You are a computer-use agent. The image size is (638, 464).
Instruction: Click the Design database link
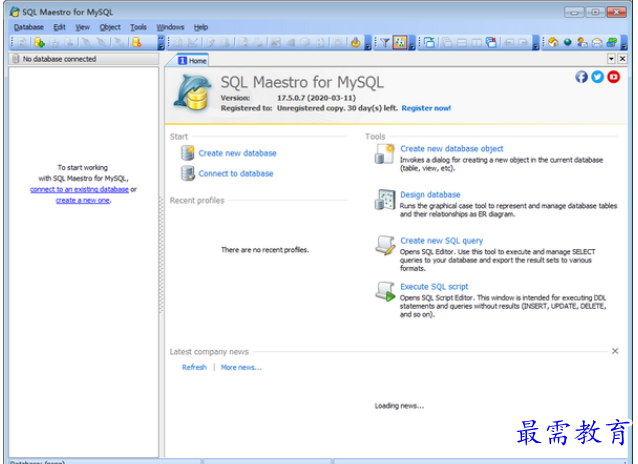pos(430,195)
